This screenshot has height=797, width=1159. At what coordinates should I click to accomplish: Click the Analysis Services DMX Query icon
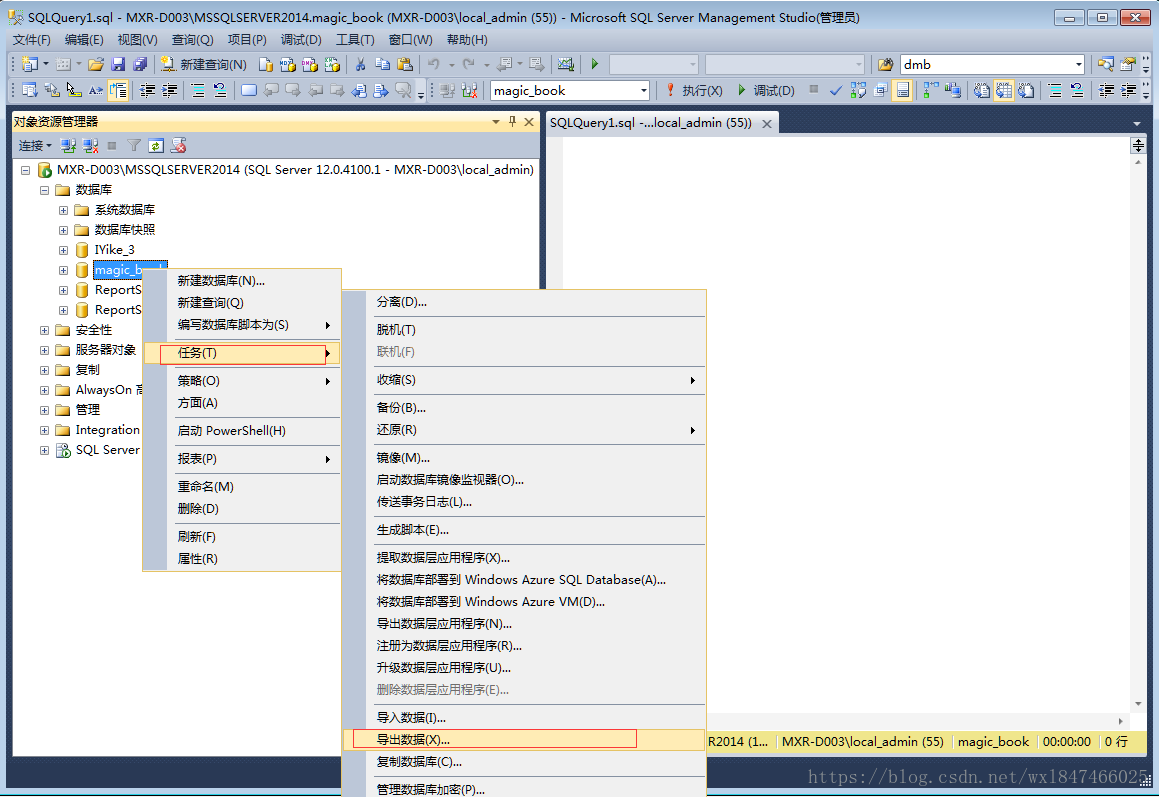point(310,64)
